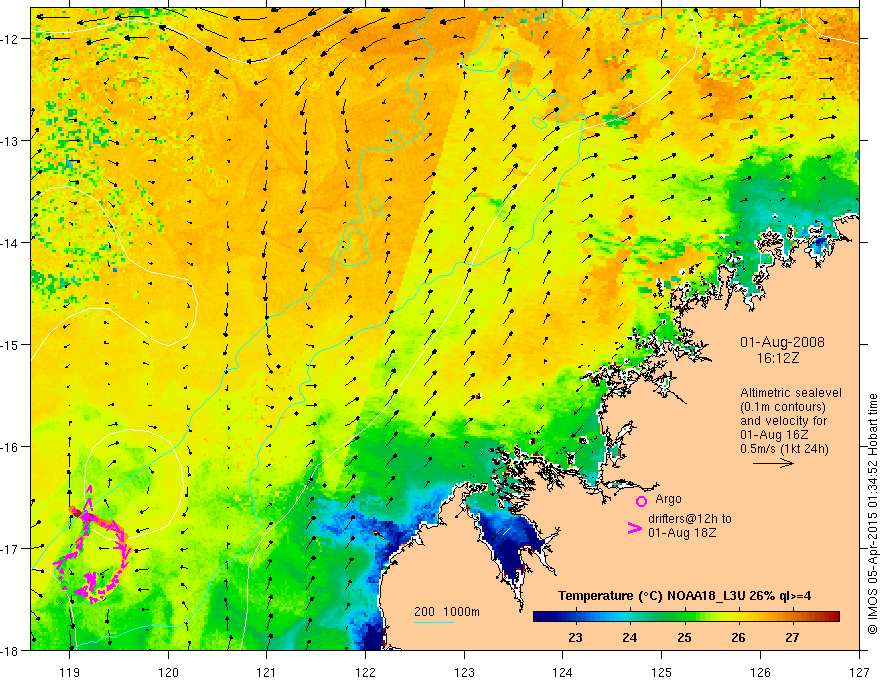Image resolution: width=880 pixels, height=680 pixels.
Task: Click the 'drifters@12h to' label
Action: 690,519
